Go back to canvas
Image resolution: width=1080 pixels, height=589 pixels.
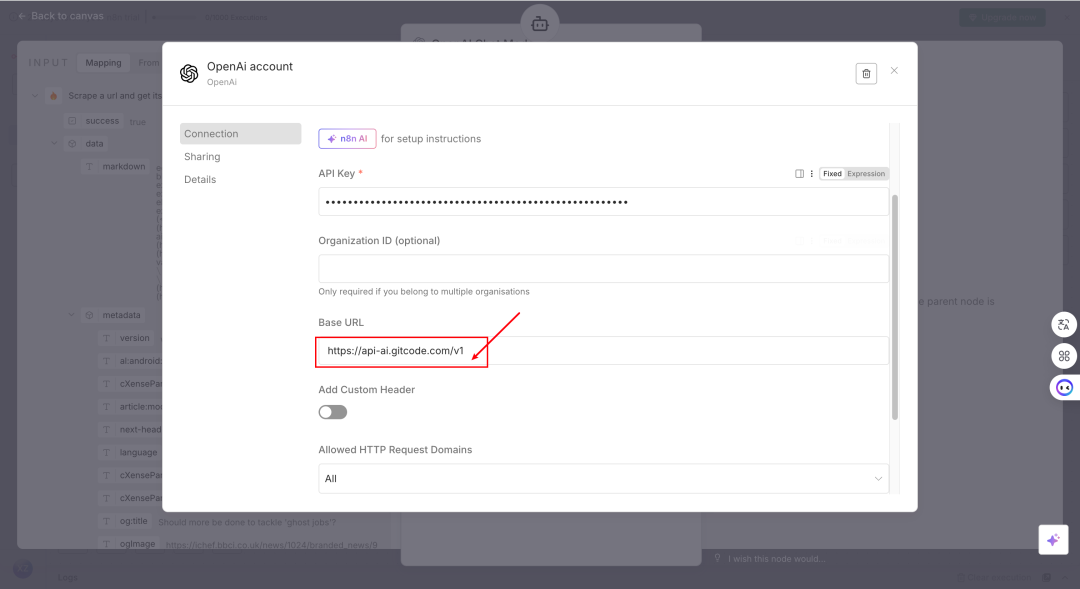pyautogui.click(x=61, y=16)
